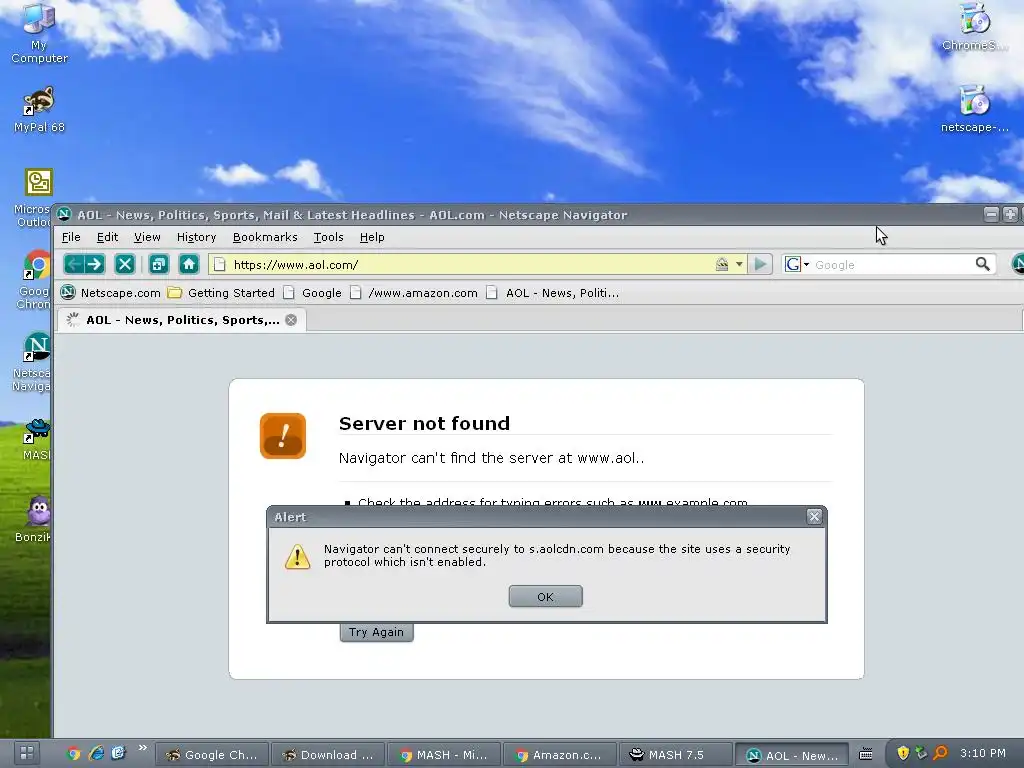This screenshot has height=768, width=1024.
Task: Click the keyboard icon in taskbar
Action: tap(865, 754)
